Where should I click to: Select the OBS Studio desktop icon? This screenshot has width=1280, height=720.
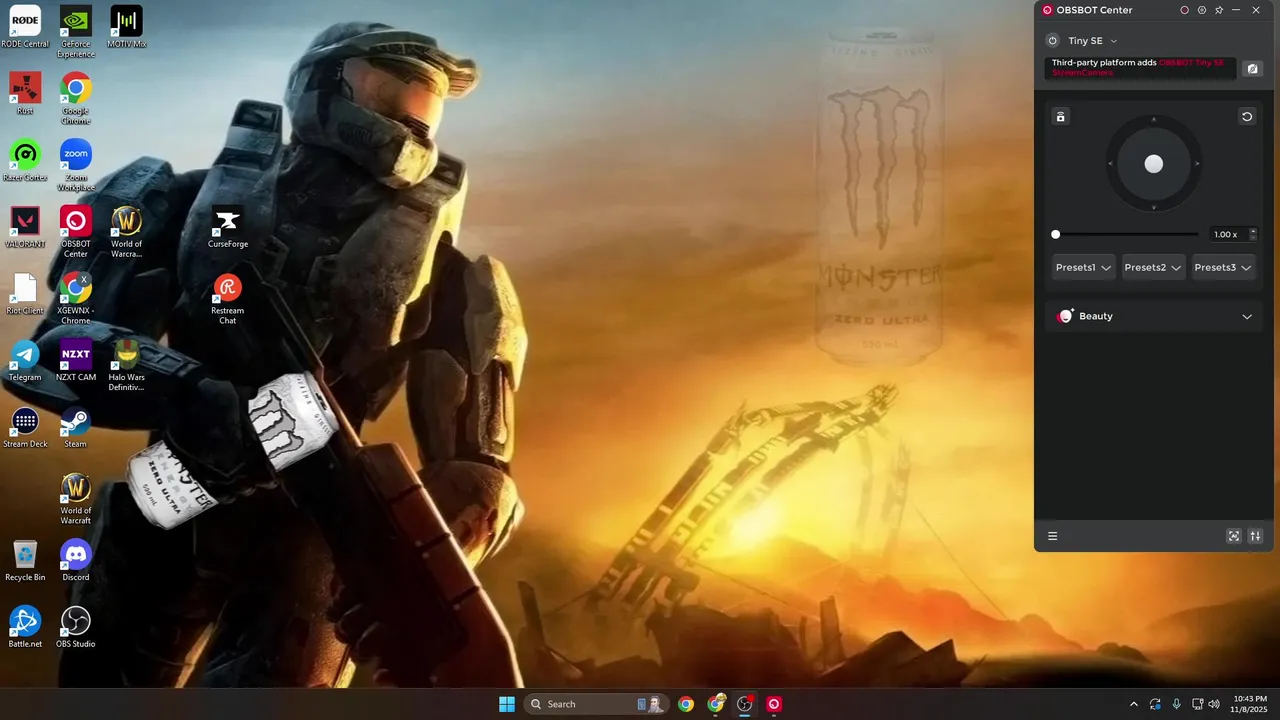(76, 627)
